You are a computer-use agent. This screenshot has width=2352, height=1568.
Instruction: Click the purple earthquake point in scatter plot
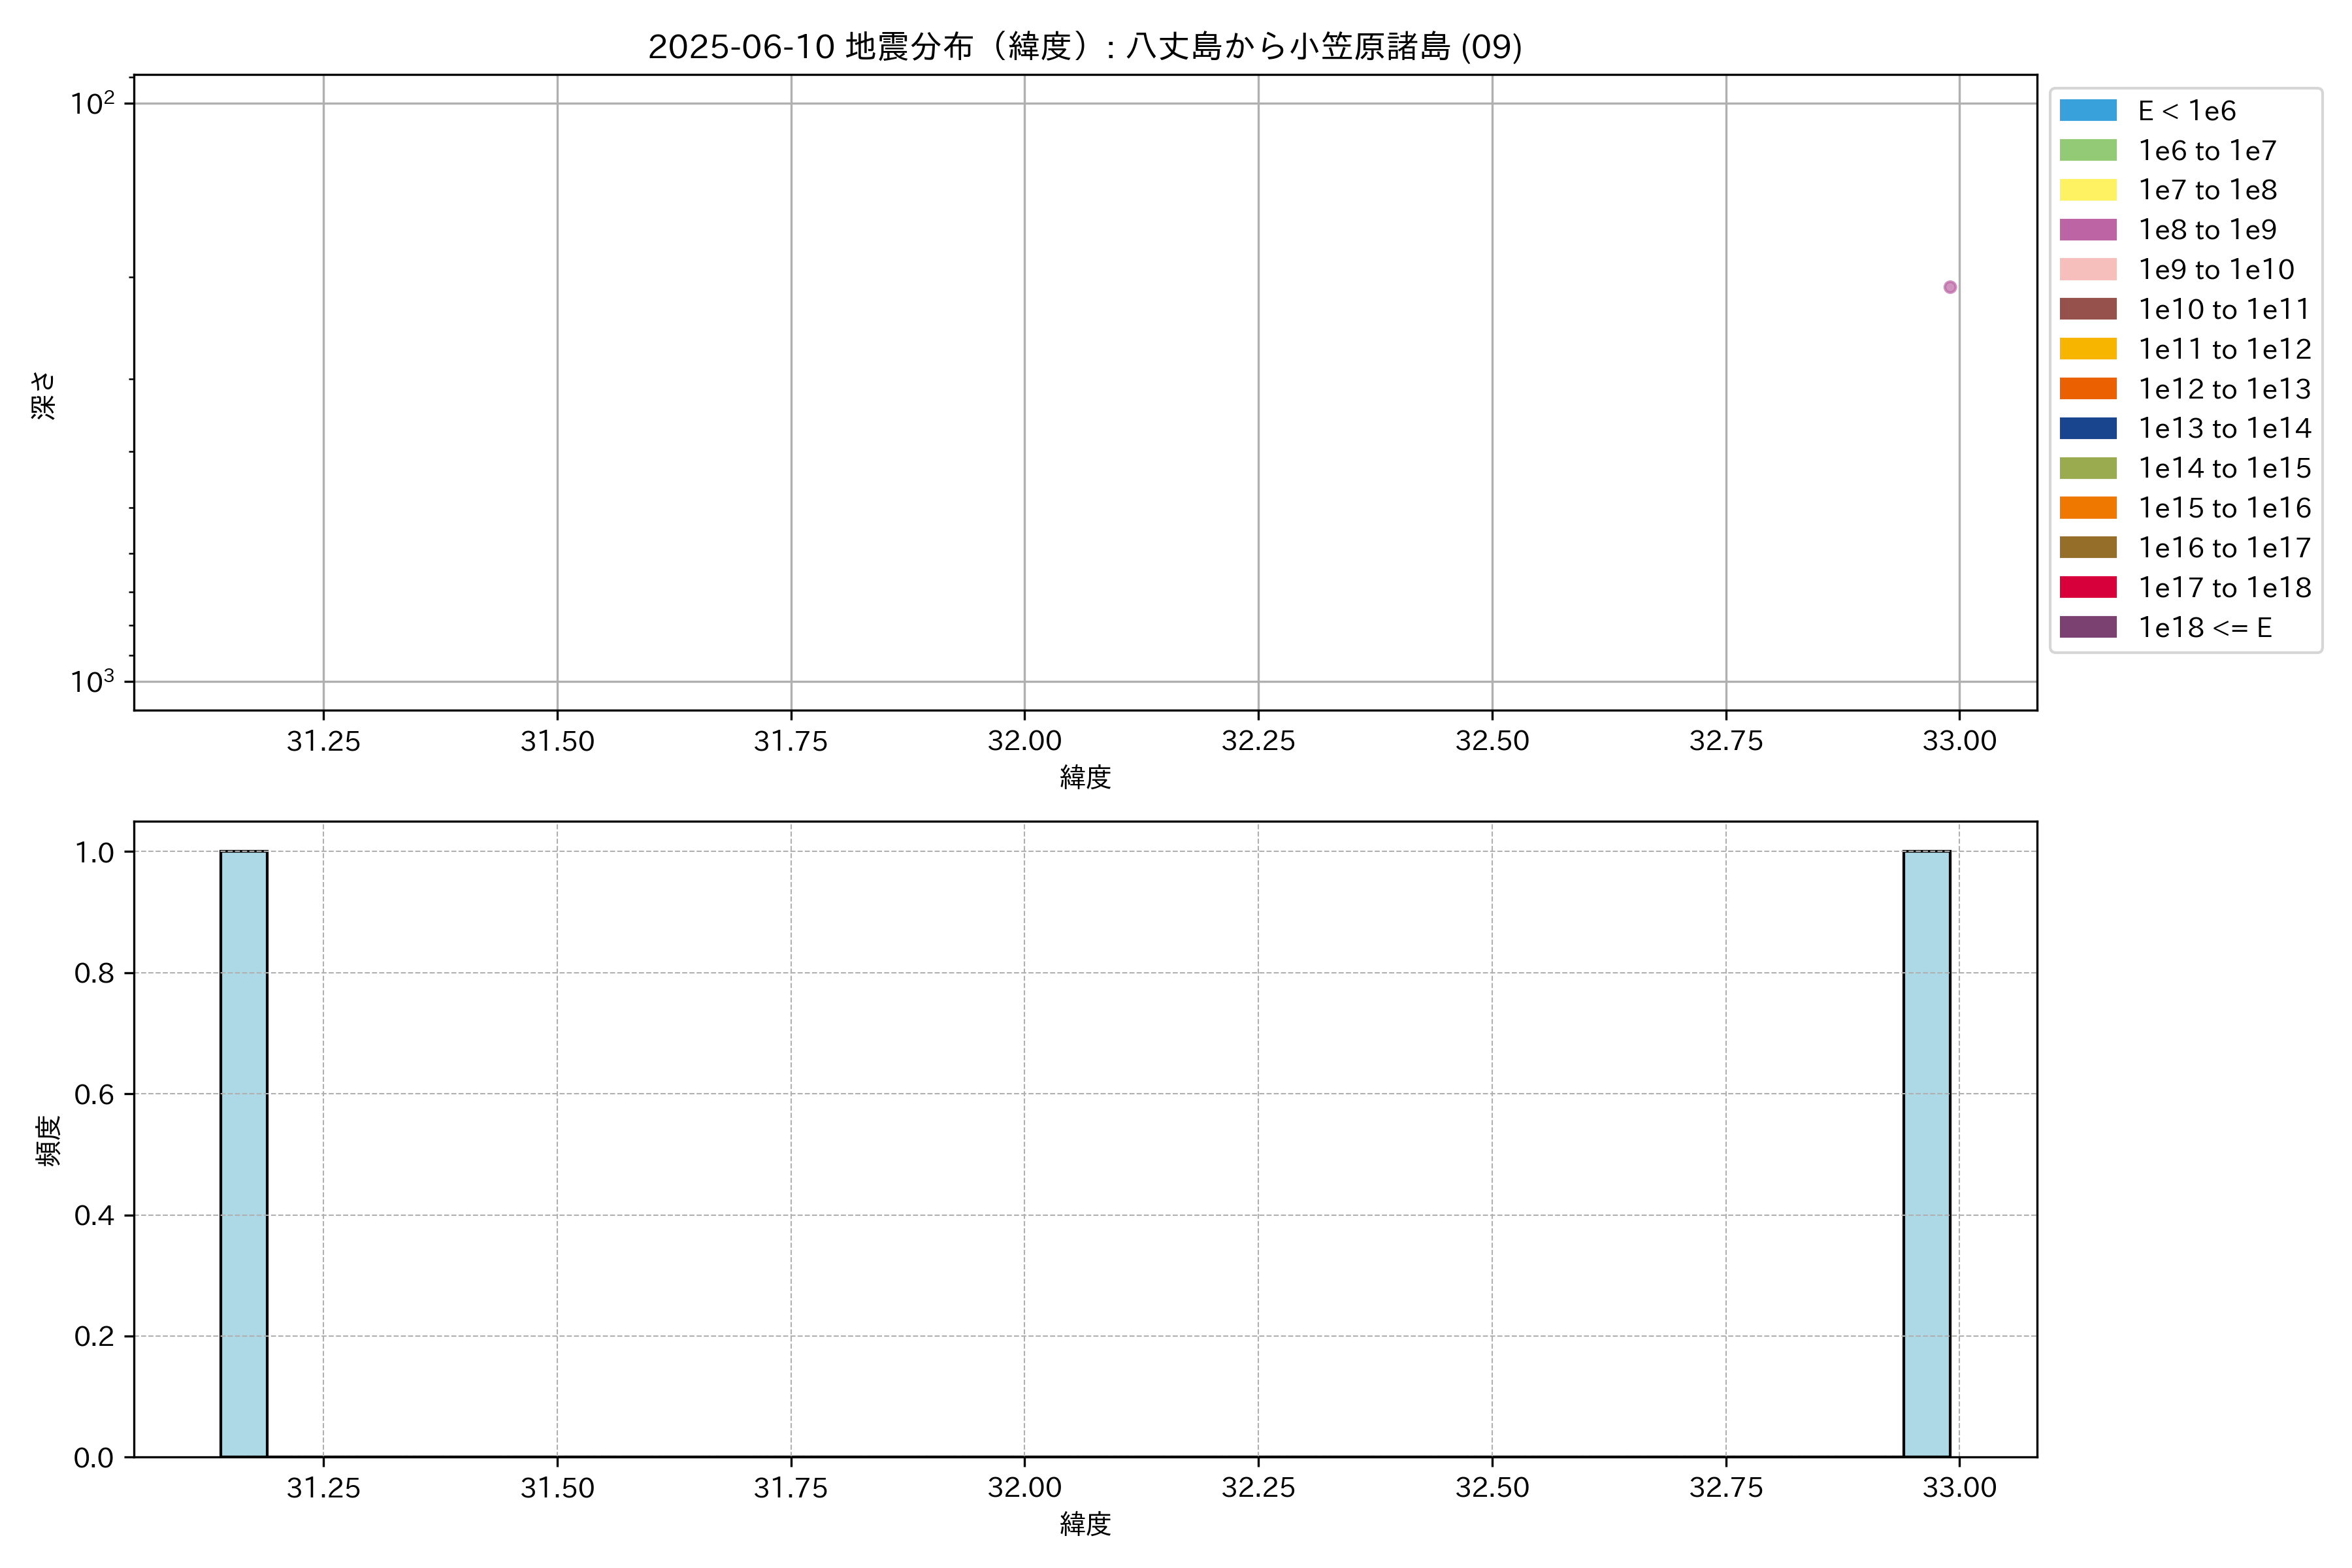[1949, 287]
